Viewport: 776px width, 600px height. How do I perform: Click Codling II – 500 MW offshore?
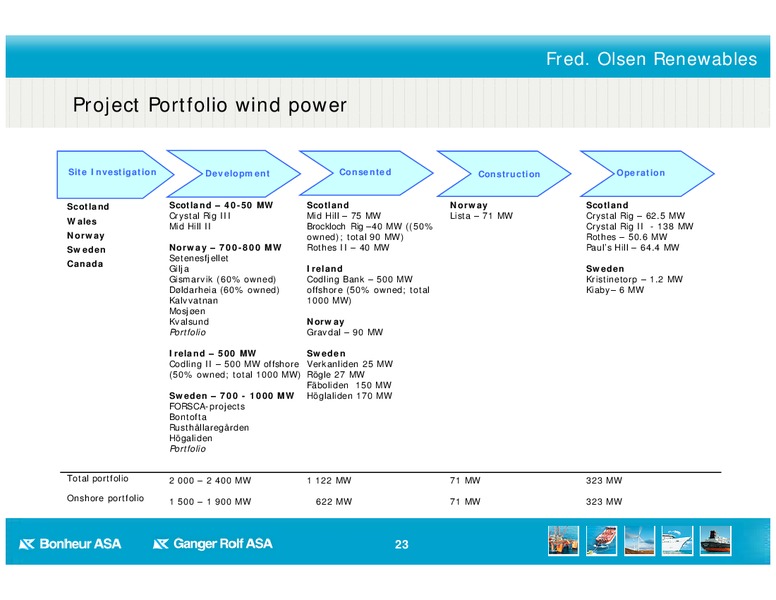pos(234,364)
